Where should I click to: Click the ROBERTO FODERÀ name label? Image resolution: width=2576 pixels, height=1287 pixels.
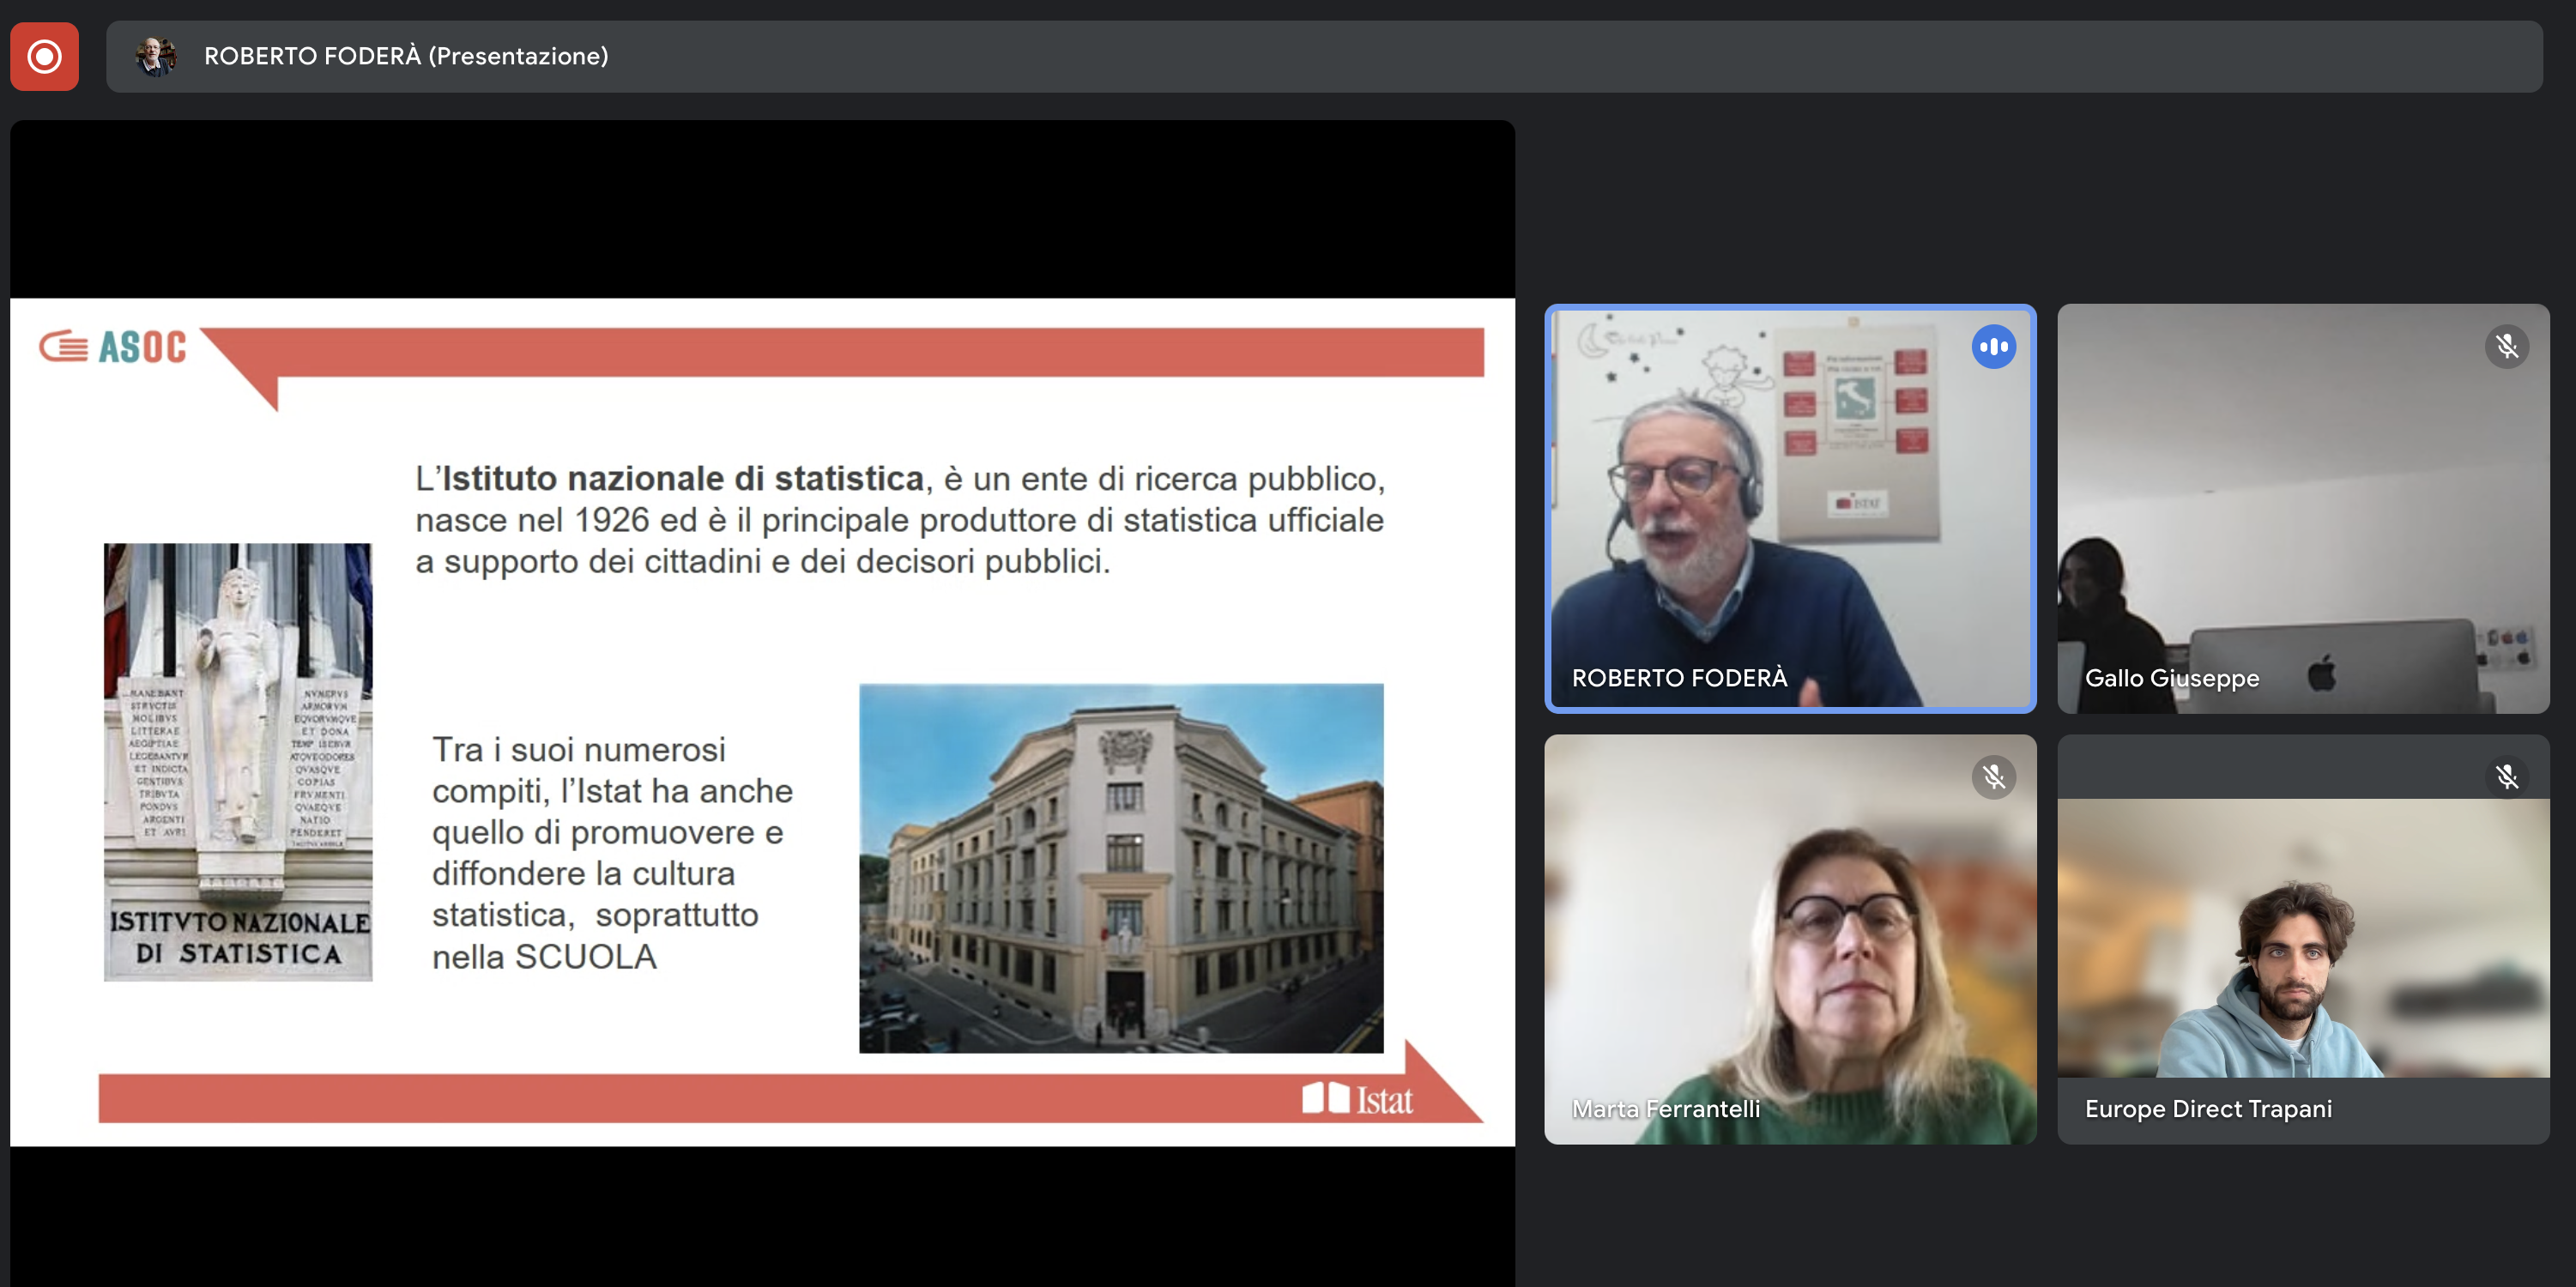click(x=1679, y=678)
